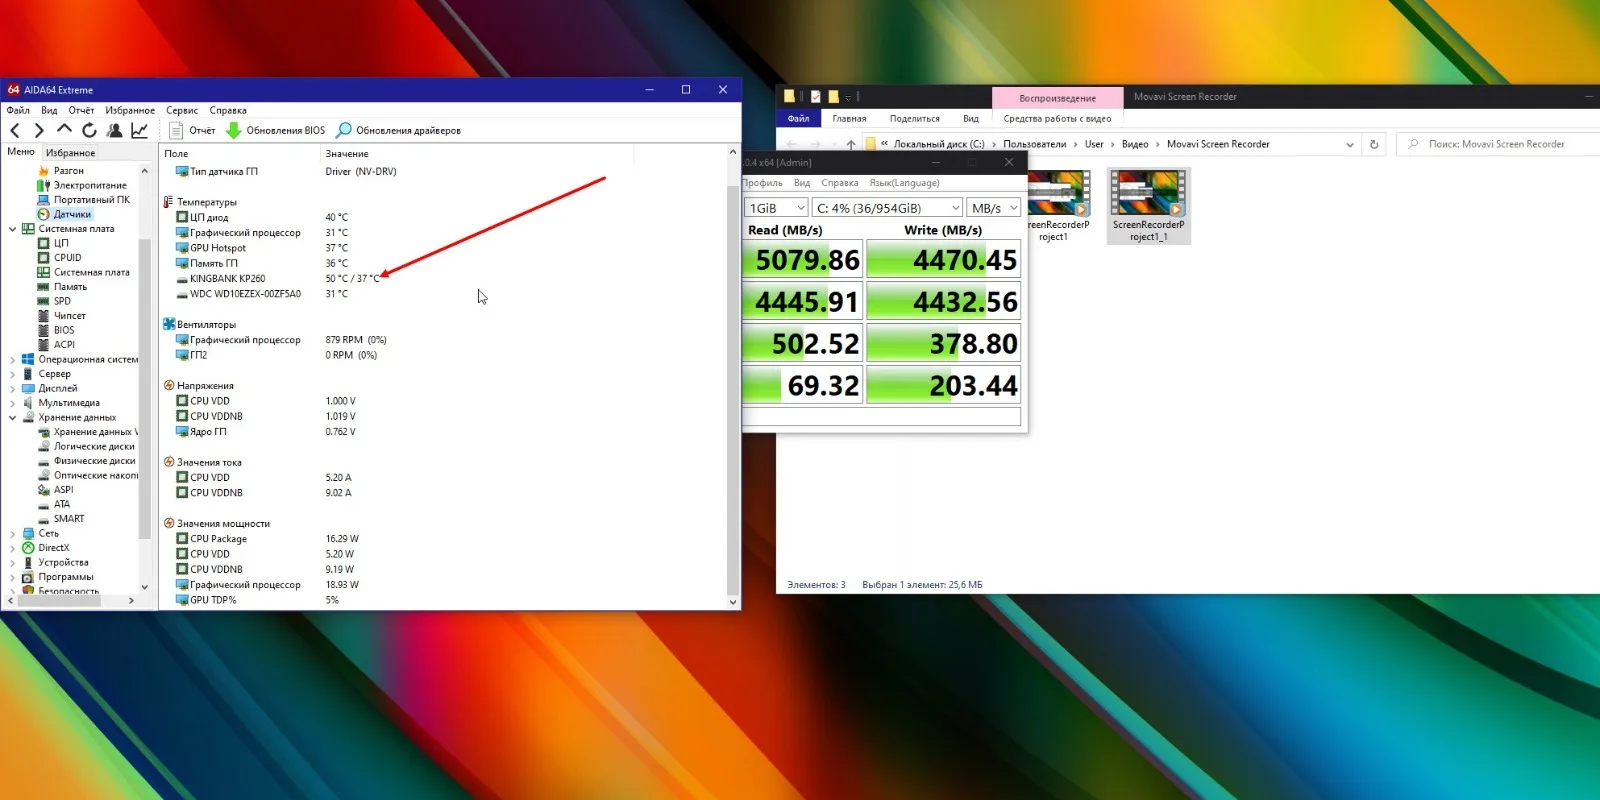Open the graph chart icon in AIDA64 toolbar
The width and height of the screenshot is (1600, 800).
pos(140,130)
